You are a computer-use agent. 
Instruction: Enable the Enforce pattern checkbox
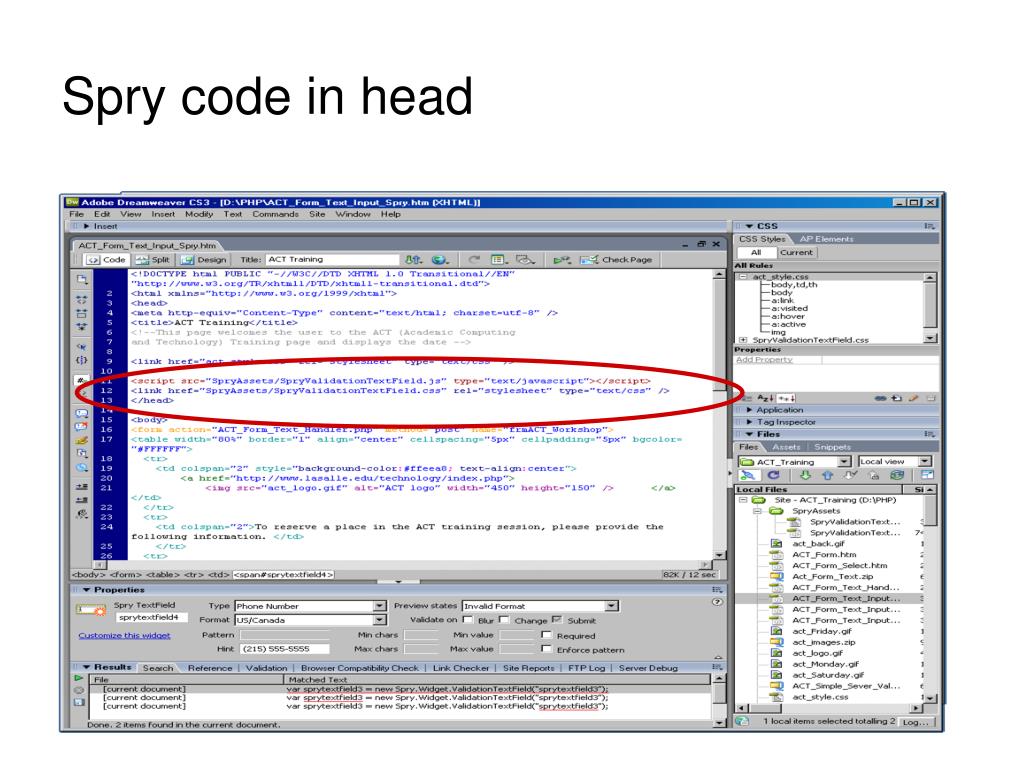click(546, 649)
